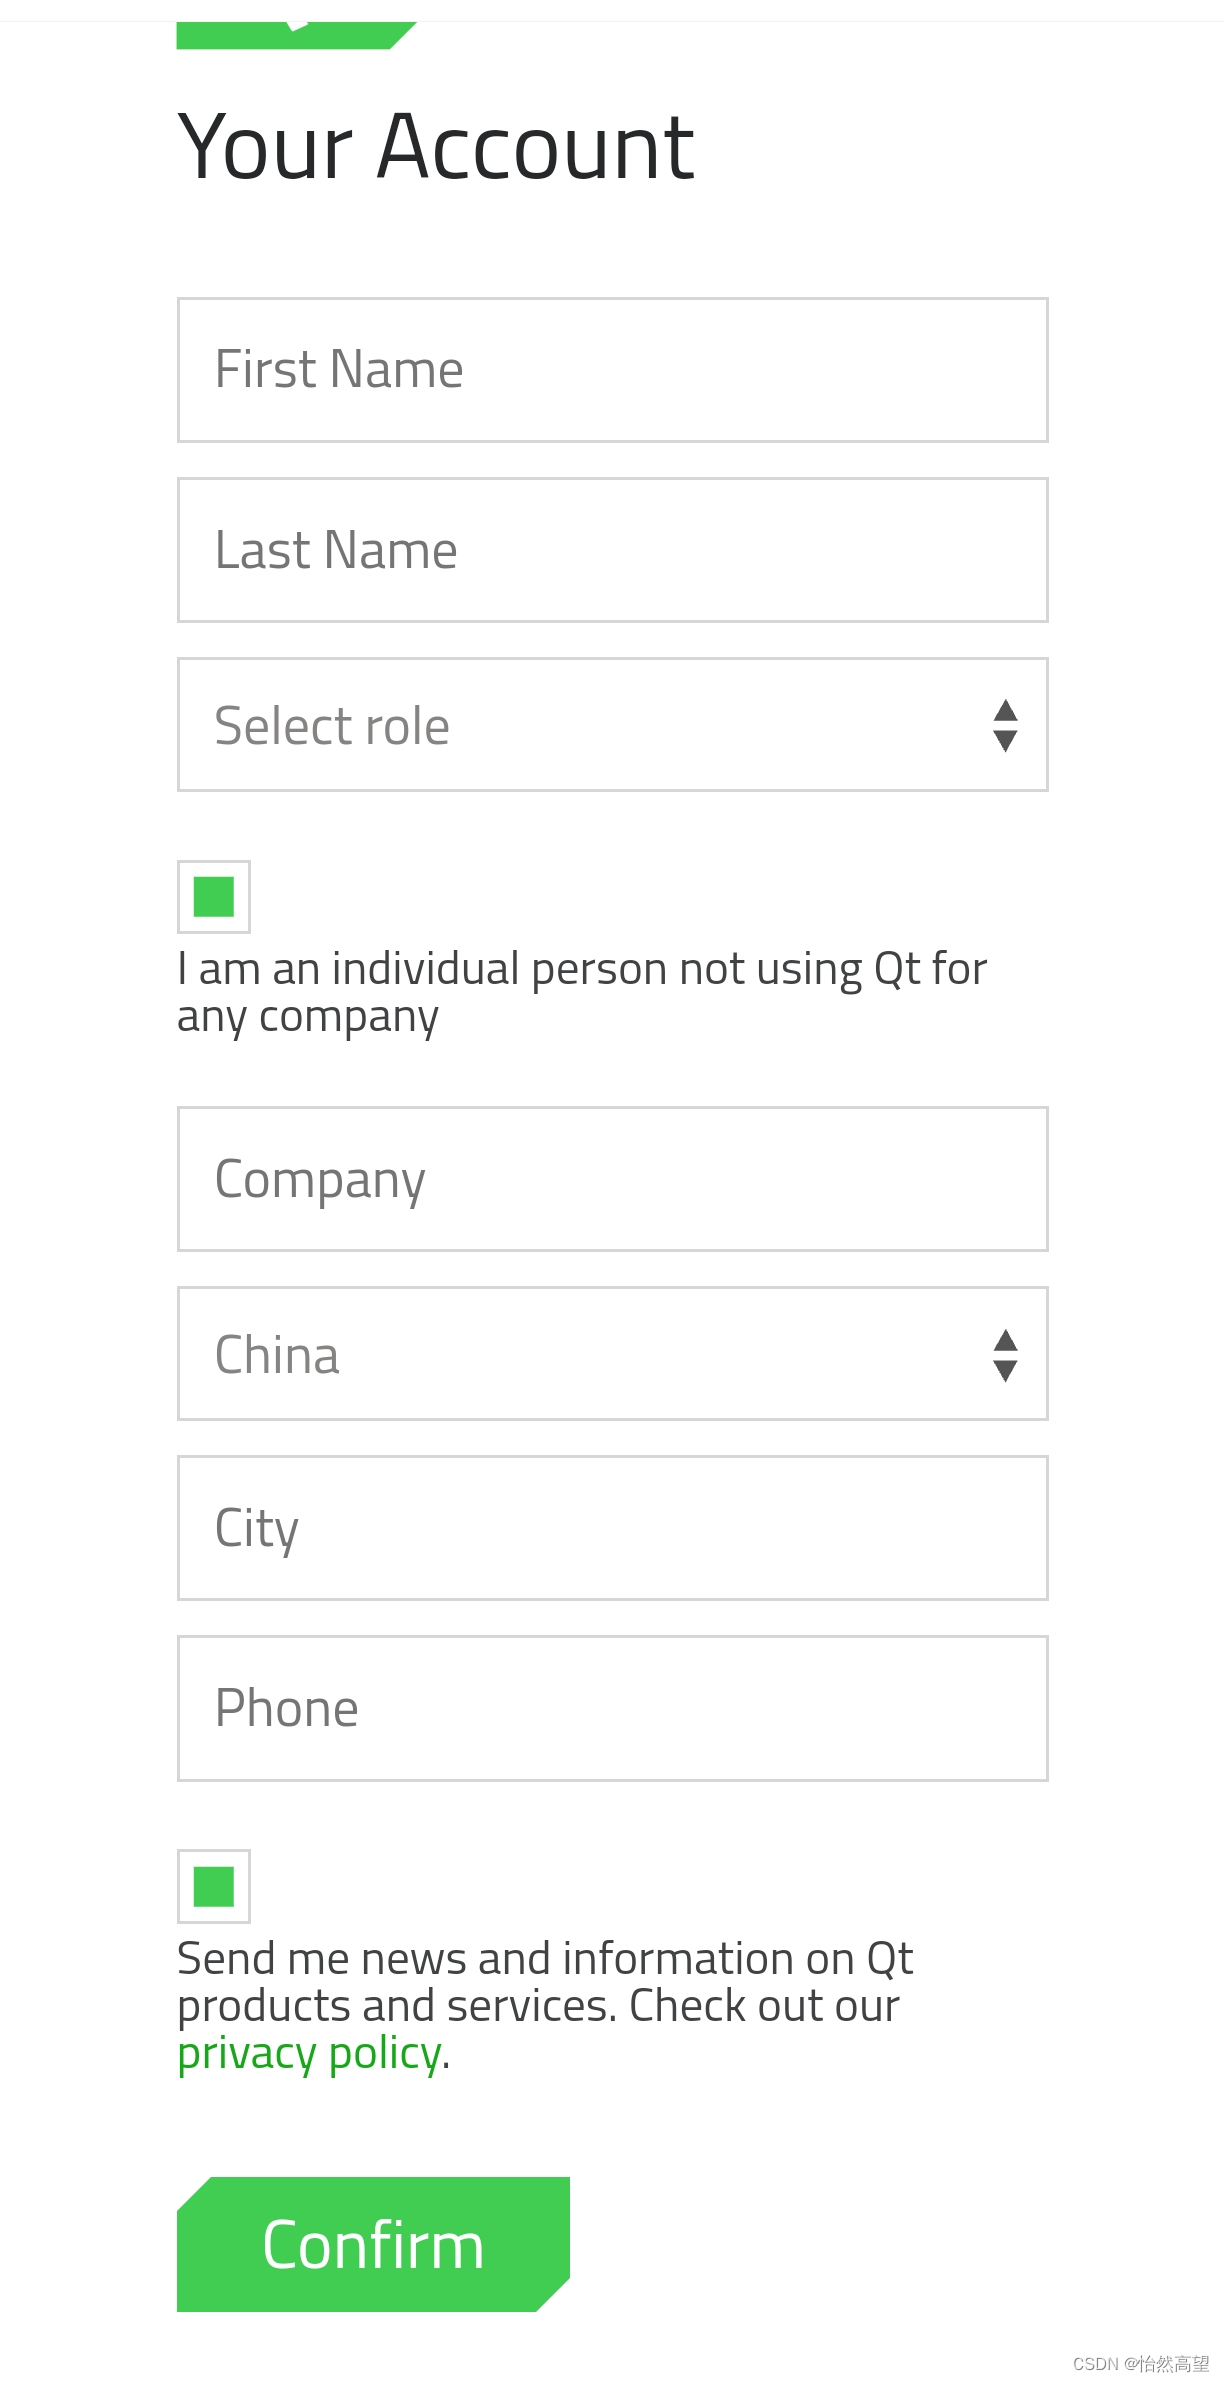Click the role dropdown arrow icon
Screen dimensions: 1224x2382
coord(1004,723)
